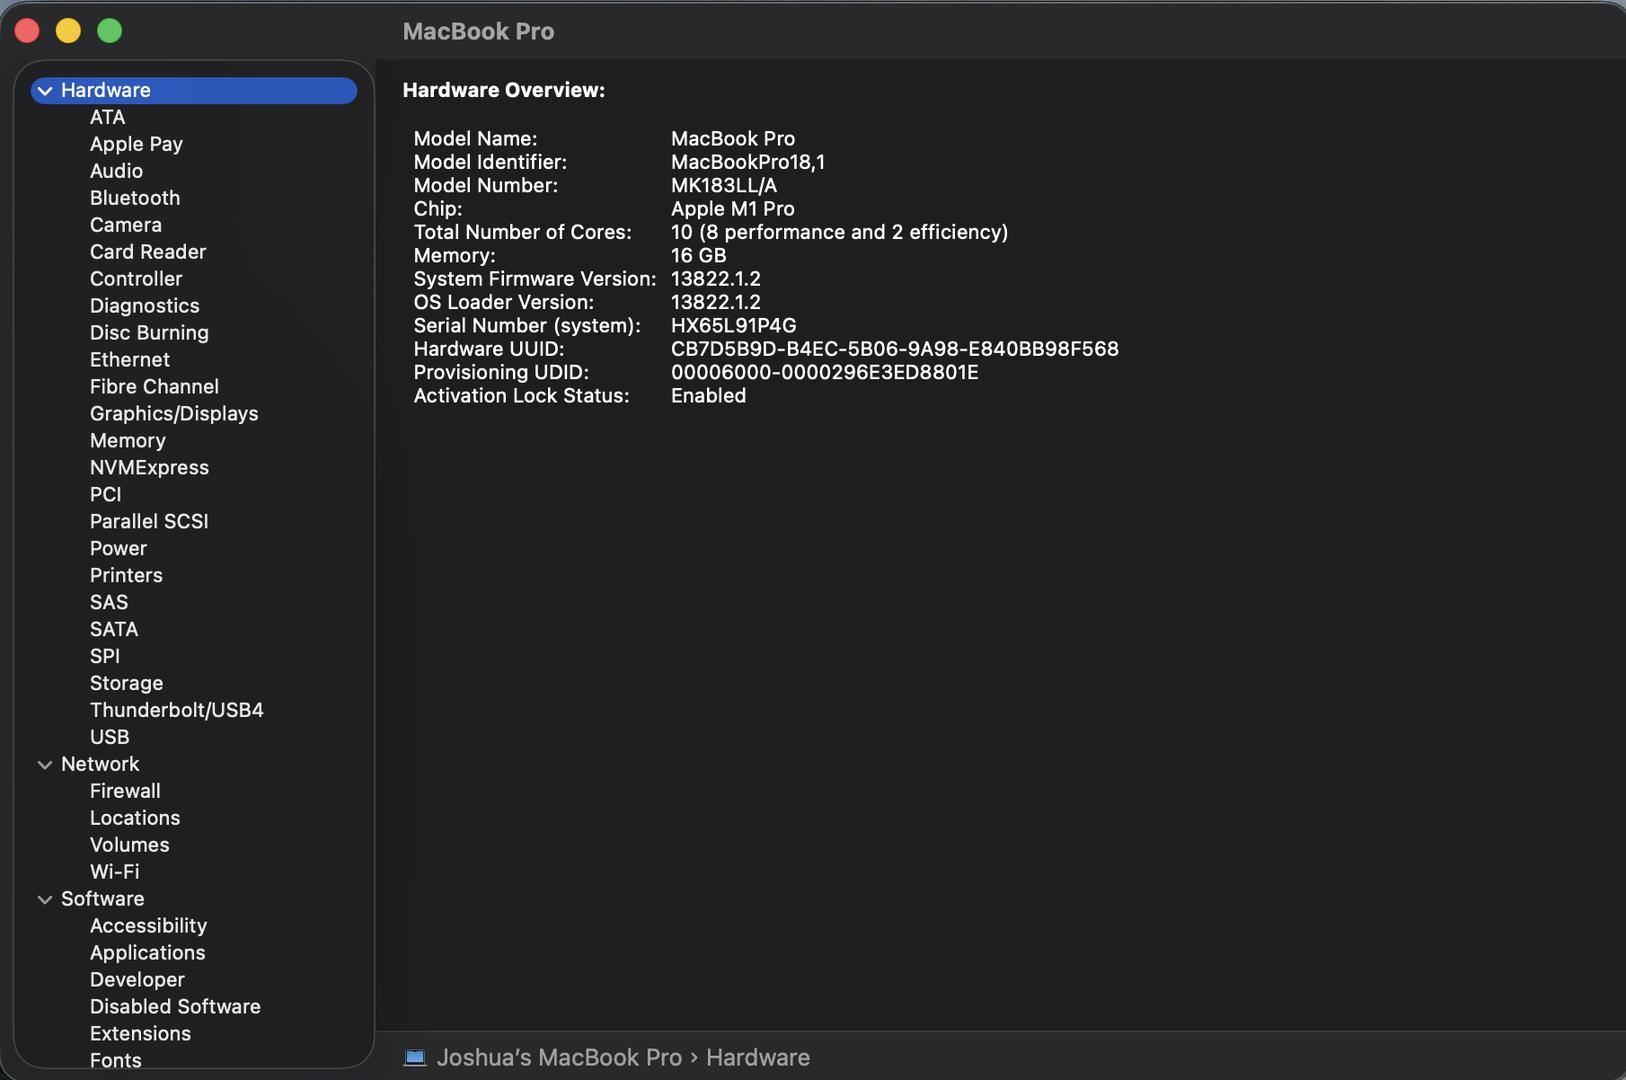Click the yellow minimize window button

(x=68, y=31)
